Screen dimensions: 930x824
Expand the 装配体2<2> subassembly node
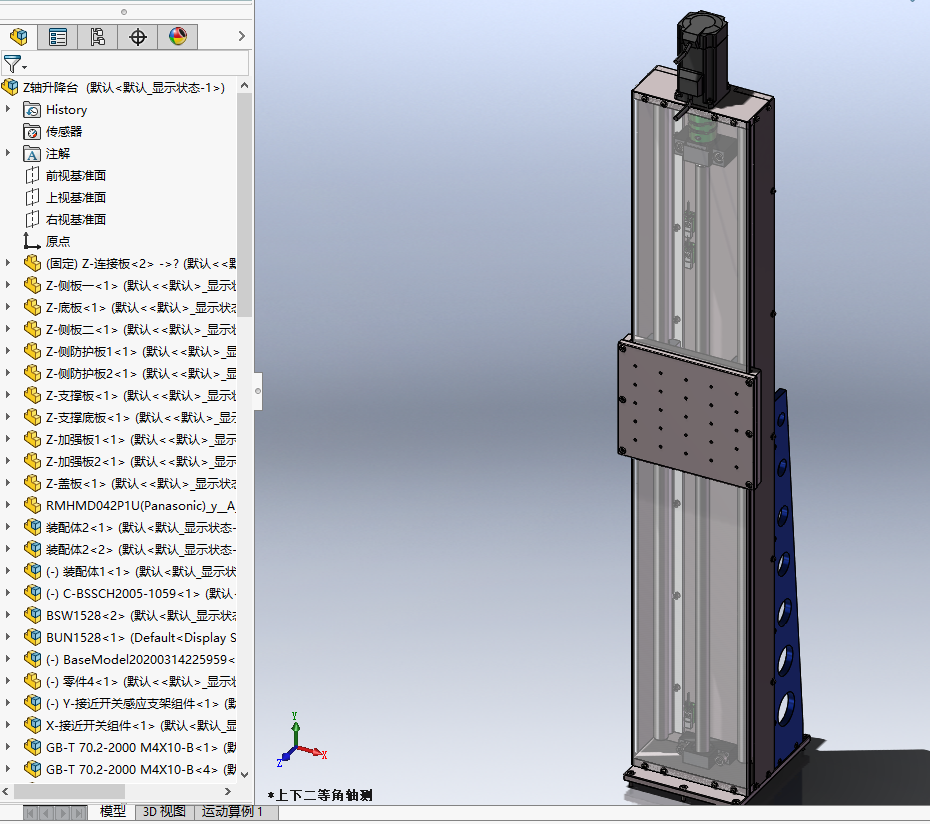(x=8, y=548)
